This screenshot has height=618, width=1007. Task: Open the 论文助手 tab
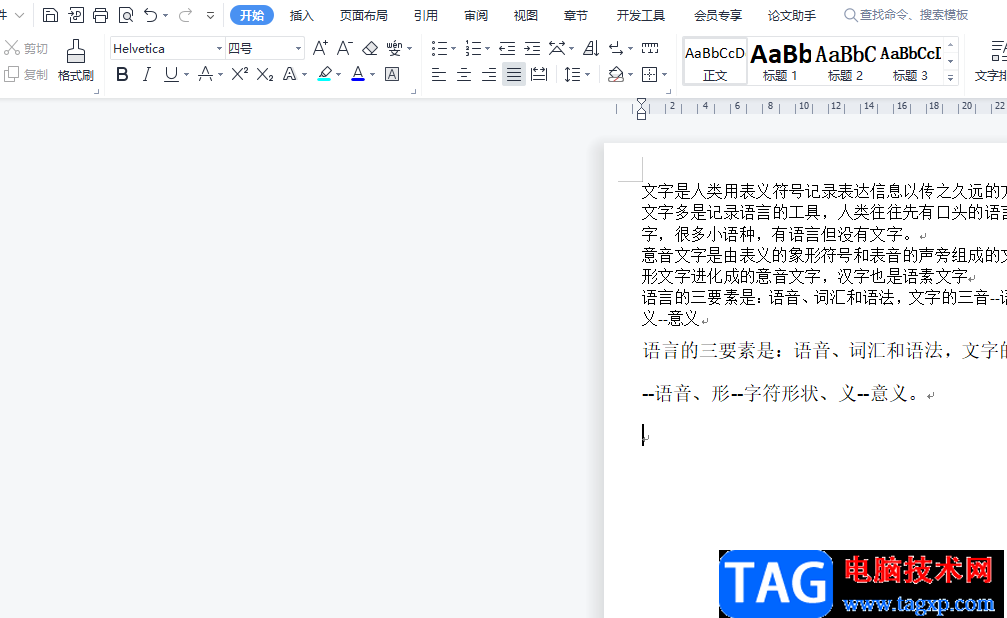click(x=791, y=15)
